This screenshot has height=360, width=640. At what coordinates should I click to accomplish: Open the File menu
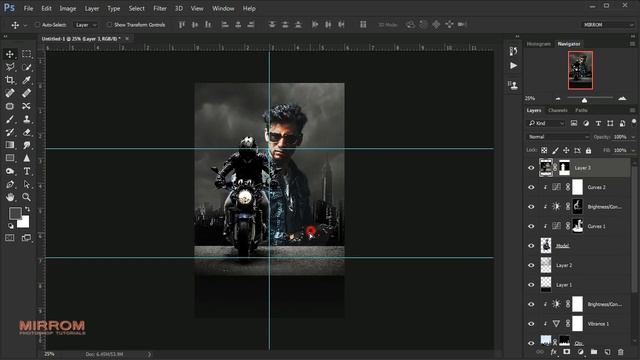[29, 8]
